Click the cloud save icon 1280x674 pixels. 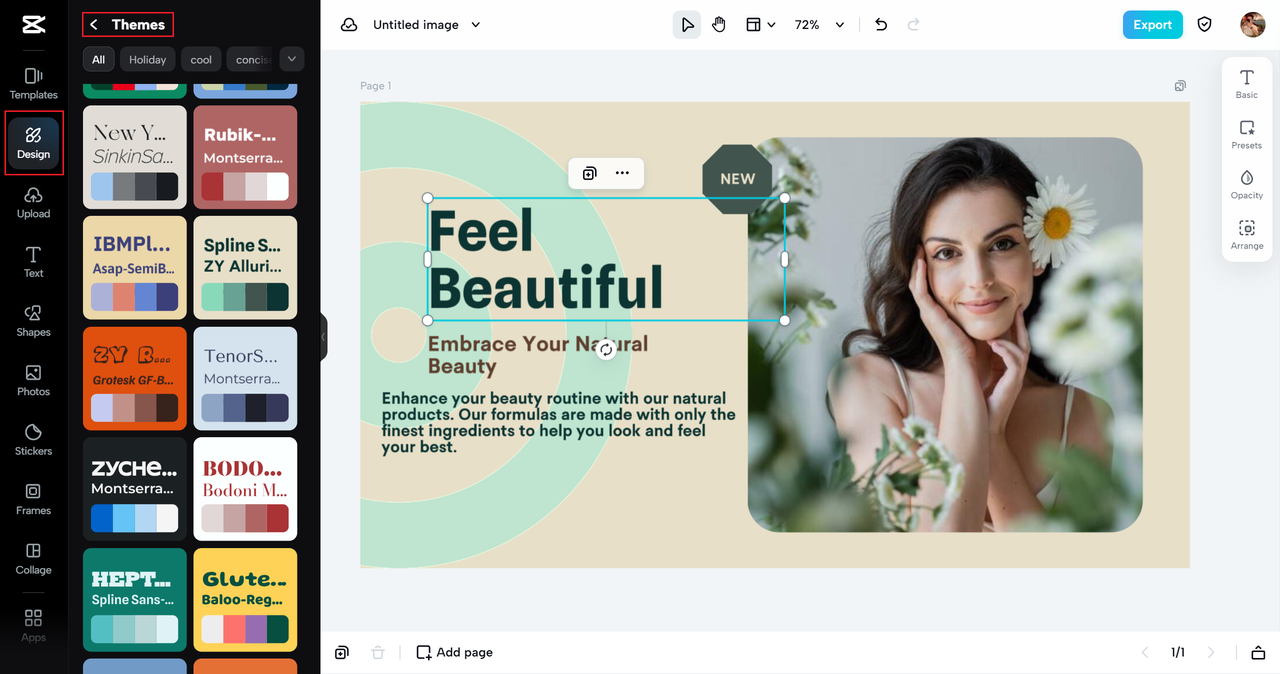coord(349,25)
